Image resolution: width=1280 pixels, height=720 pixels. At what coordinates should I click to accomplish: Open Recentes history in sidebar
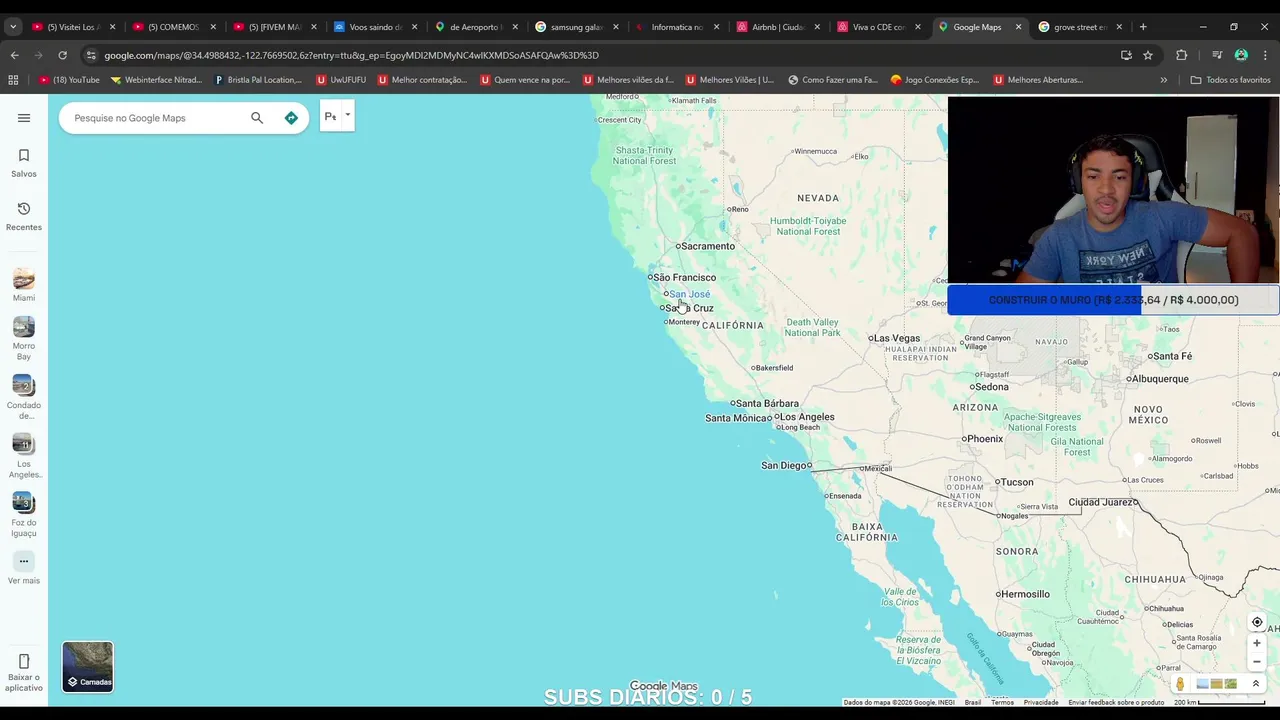click(24, 215)
